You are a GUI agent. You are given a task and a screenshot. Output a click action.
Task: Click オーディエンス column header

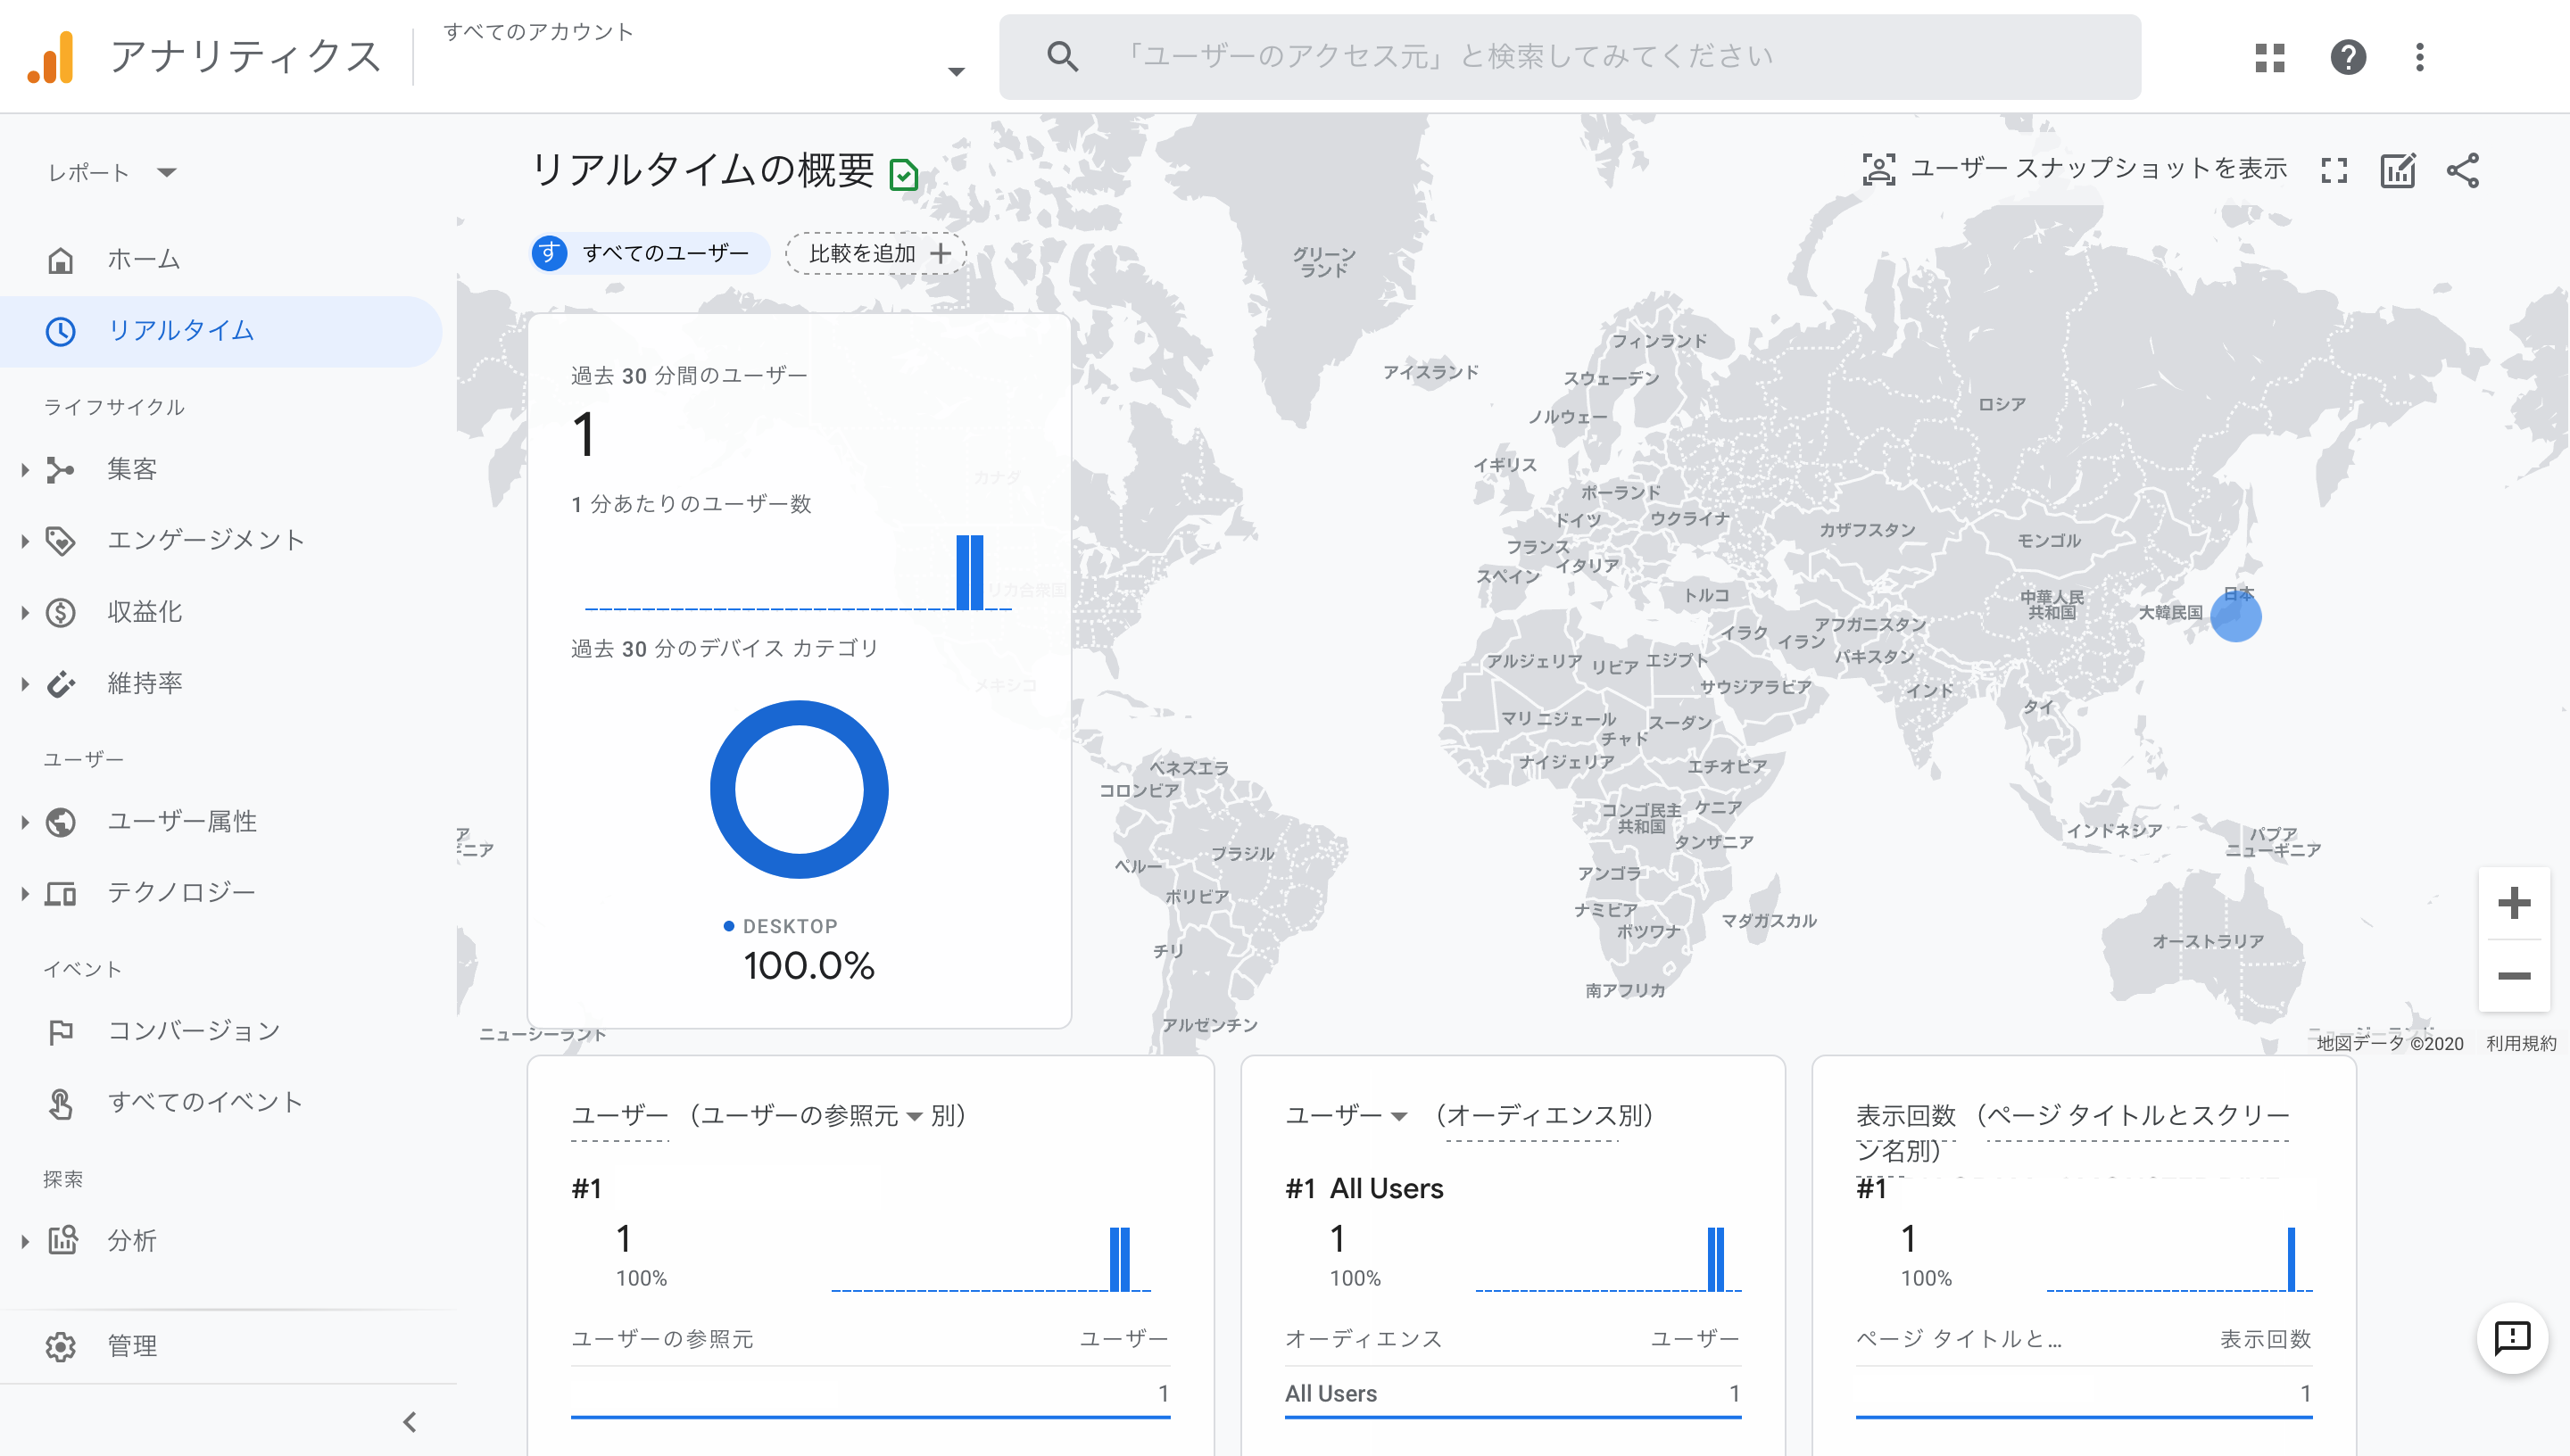pos(1363,1339)
